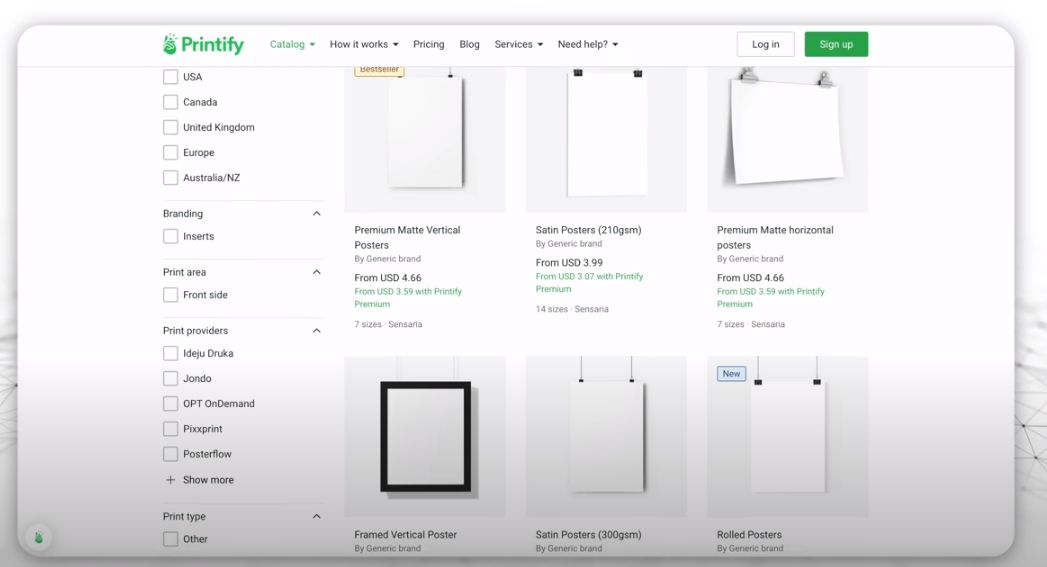Collapse the Branding filter section
Screen dimensions: 1047x567
tap(317, 214)
